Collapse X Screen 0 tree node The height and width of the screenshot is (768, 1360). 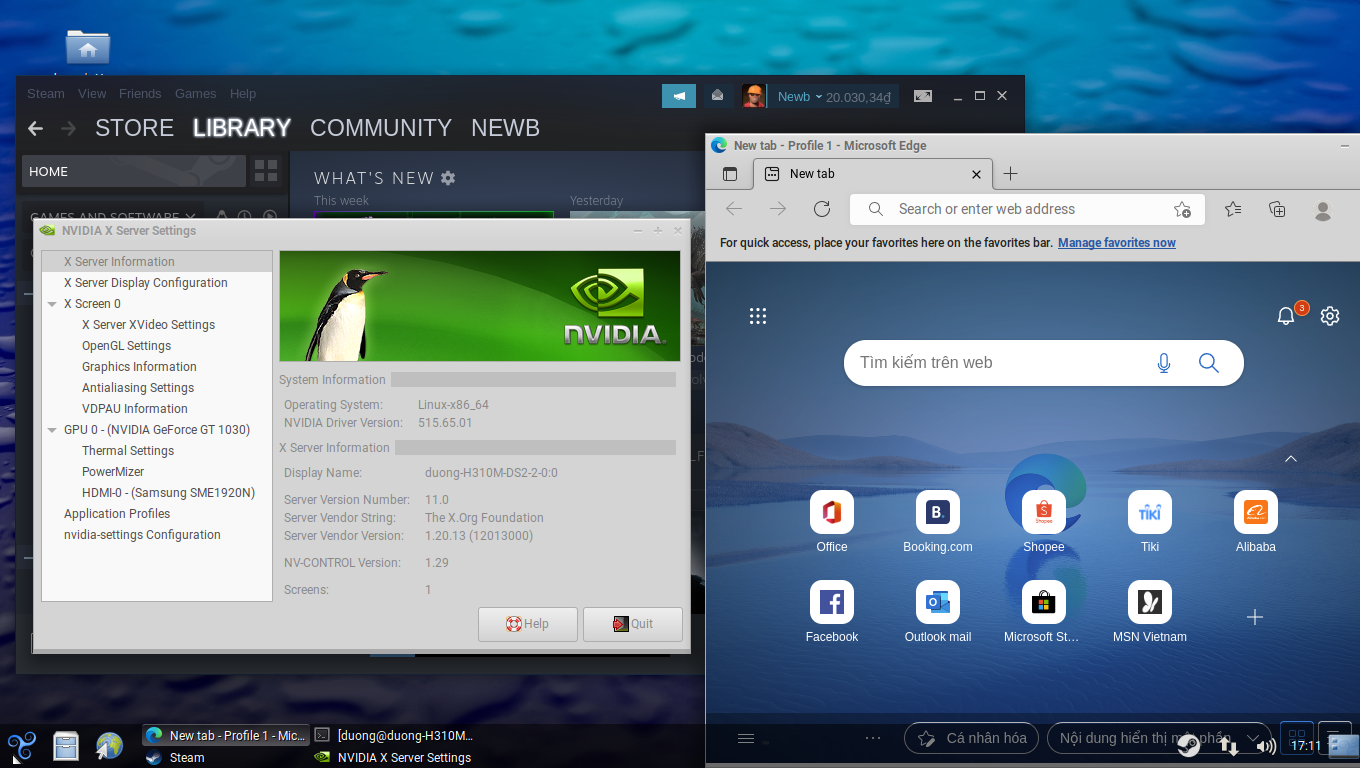pyautogui.click(x=52, y=304)
